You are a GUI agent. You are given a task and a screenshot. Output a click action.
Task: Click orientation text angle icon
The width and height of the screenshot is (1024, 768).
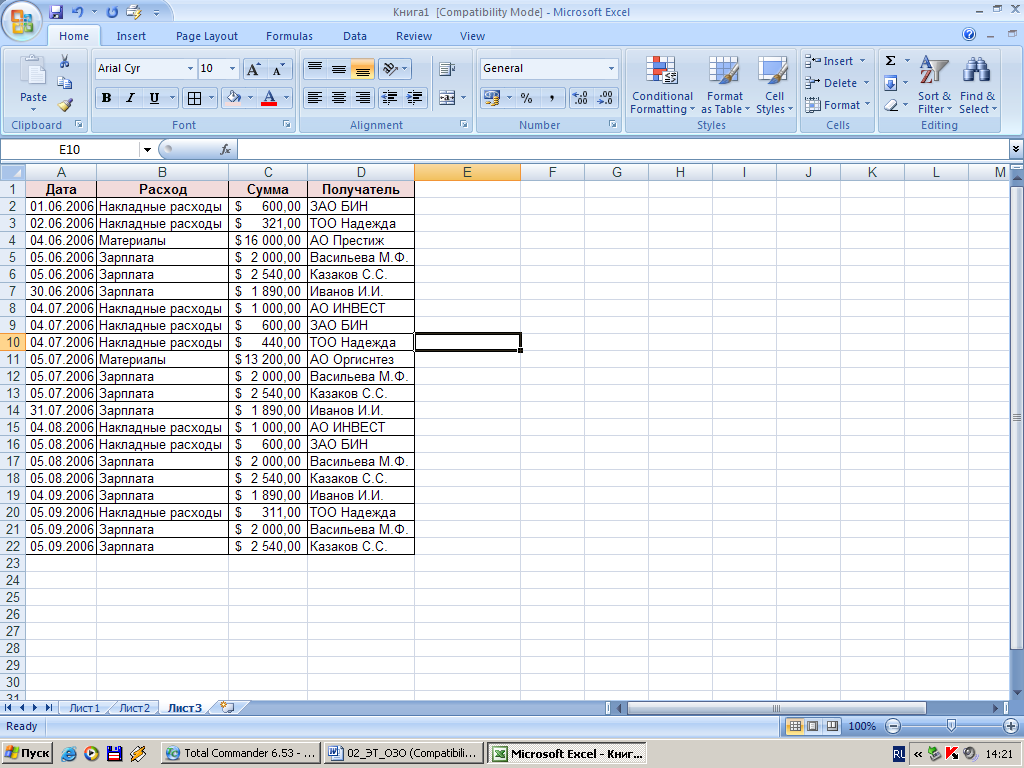[x=390, y=69]
